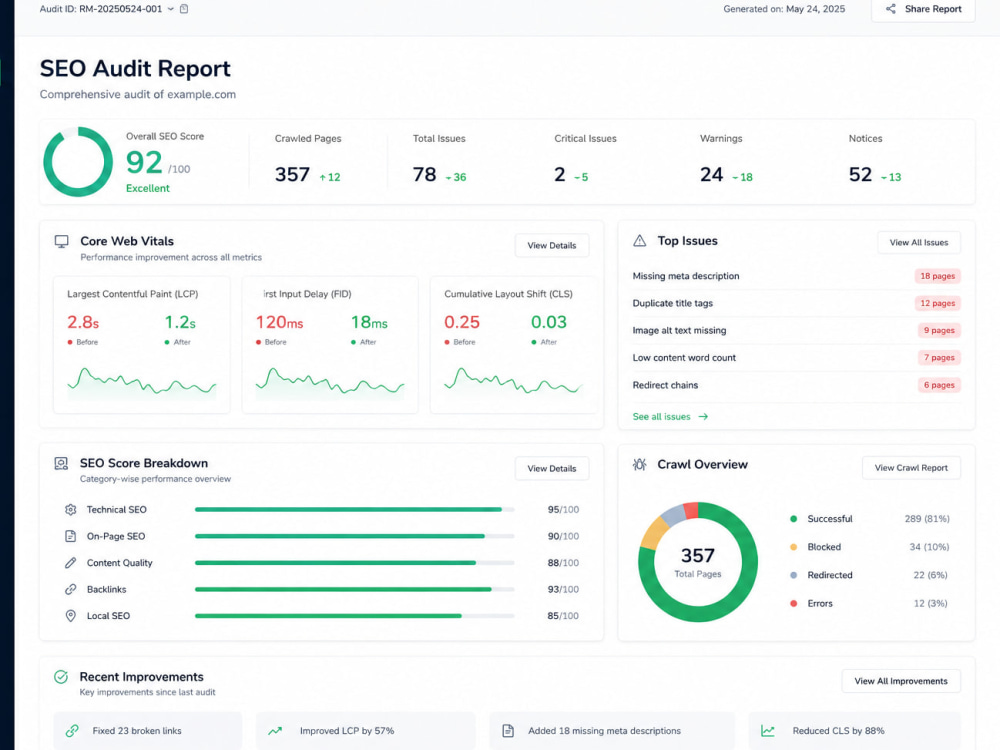Click the share icon in Share Report
This screenshot has width=1000, height=750.
pyautogui.click(x=891, y=9)
